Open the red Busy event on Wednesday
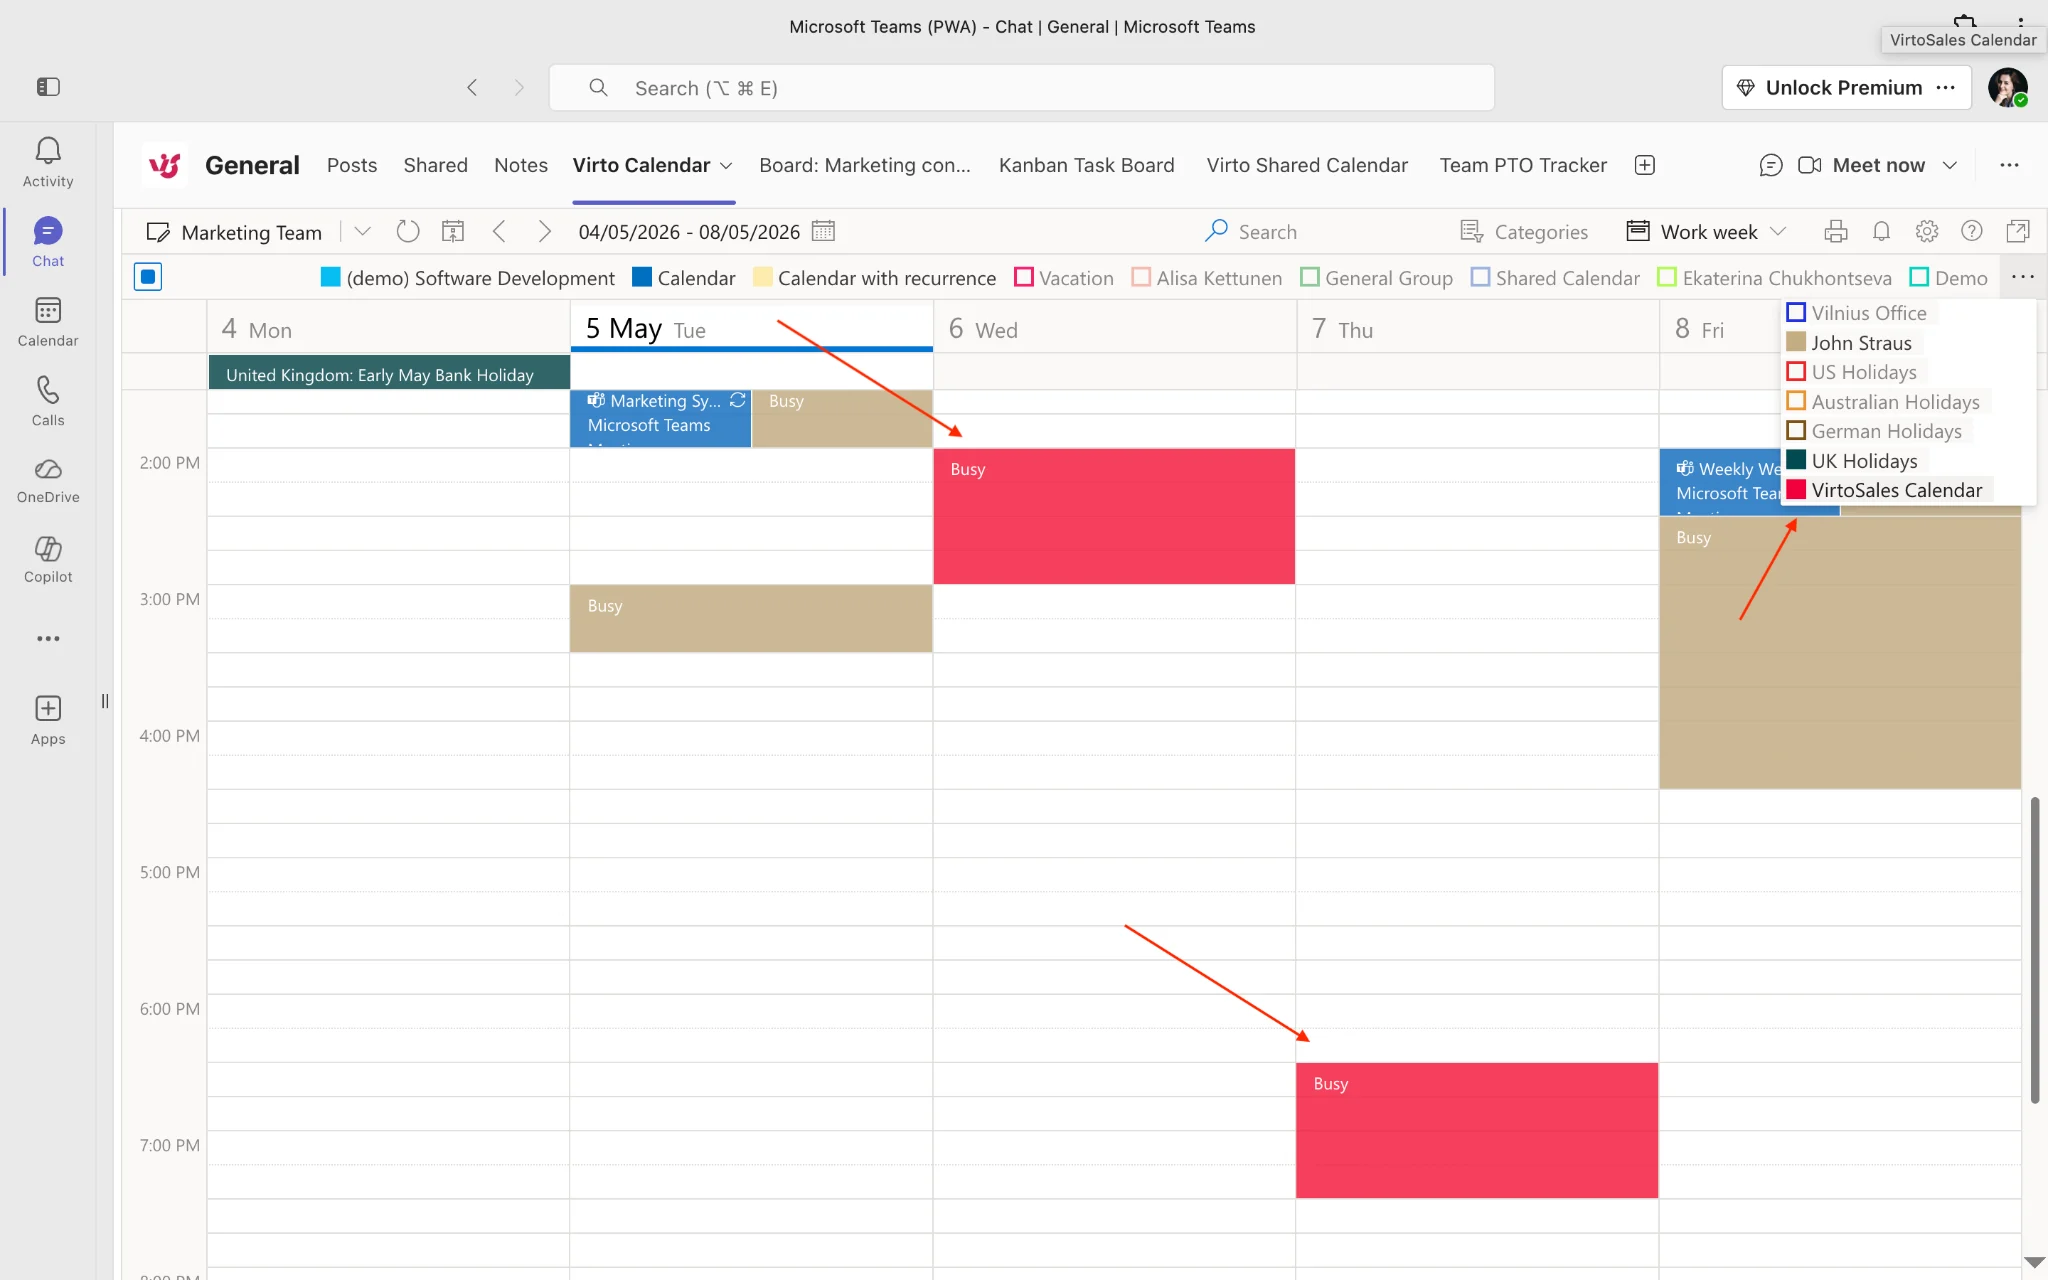 [x=1114, y=516]
